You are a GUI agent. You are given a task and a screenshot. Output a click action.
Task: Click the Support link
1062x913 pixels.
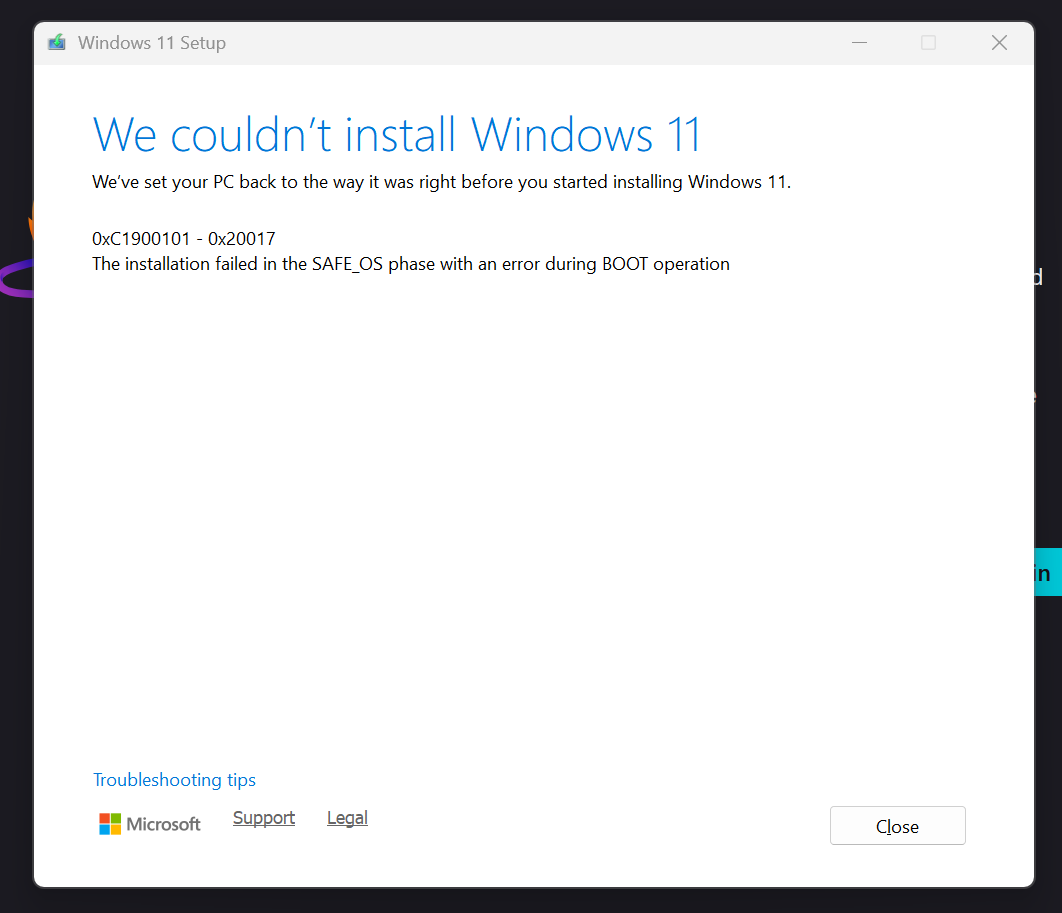click(263, 818)
